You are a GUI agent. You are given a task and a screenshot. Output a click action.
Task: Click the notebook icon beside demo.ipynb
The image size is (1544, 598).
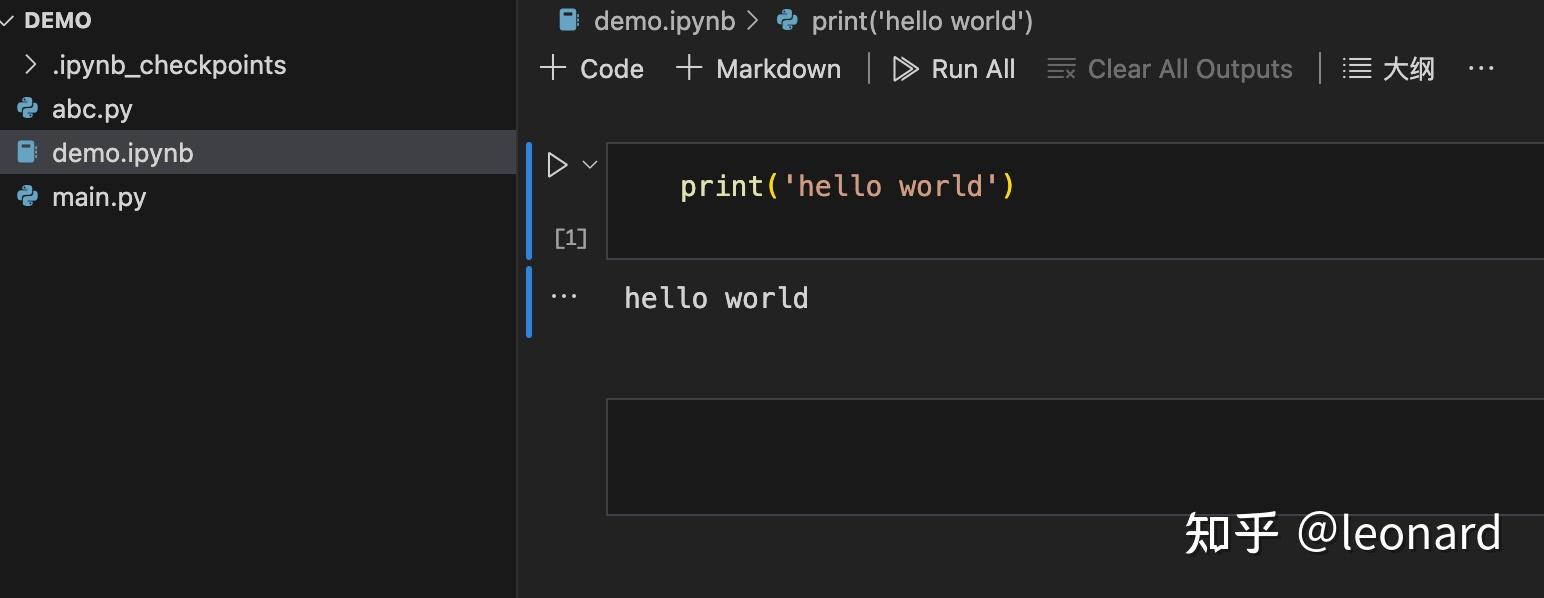point(29,152)
